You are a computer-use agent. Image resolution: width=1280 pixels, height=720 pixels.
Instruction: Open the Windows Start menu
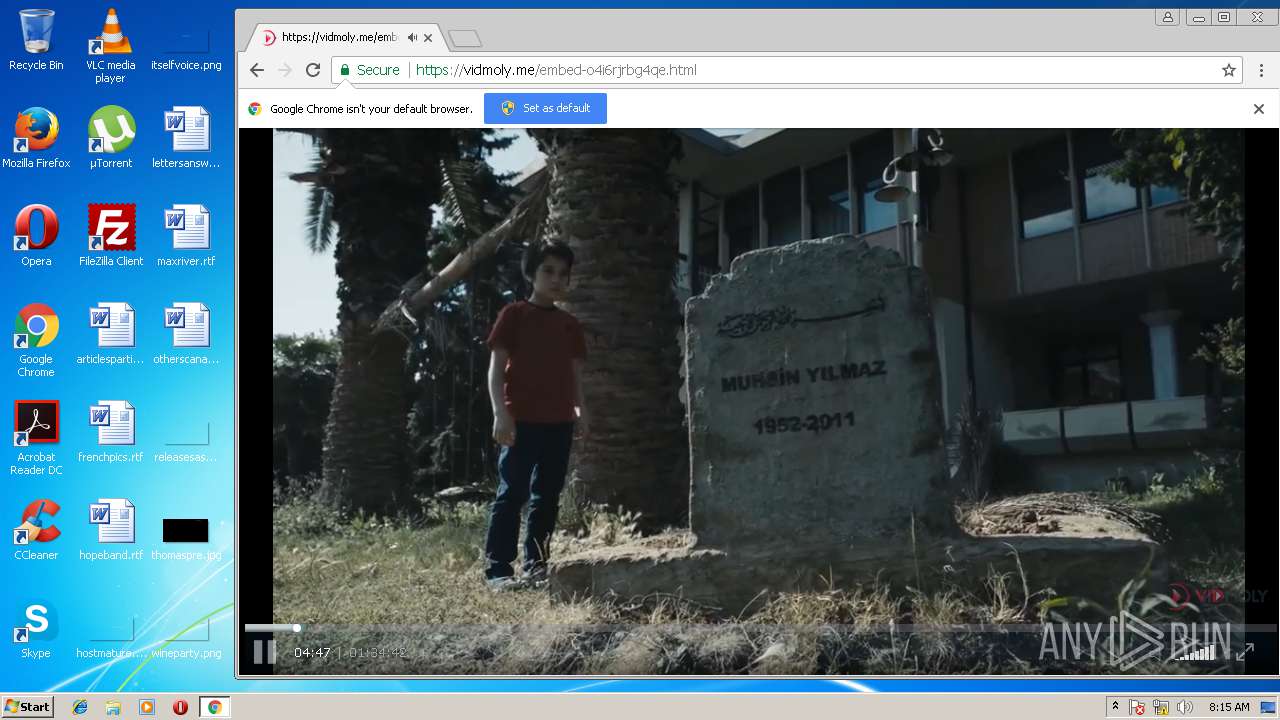click(27, 707)
